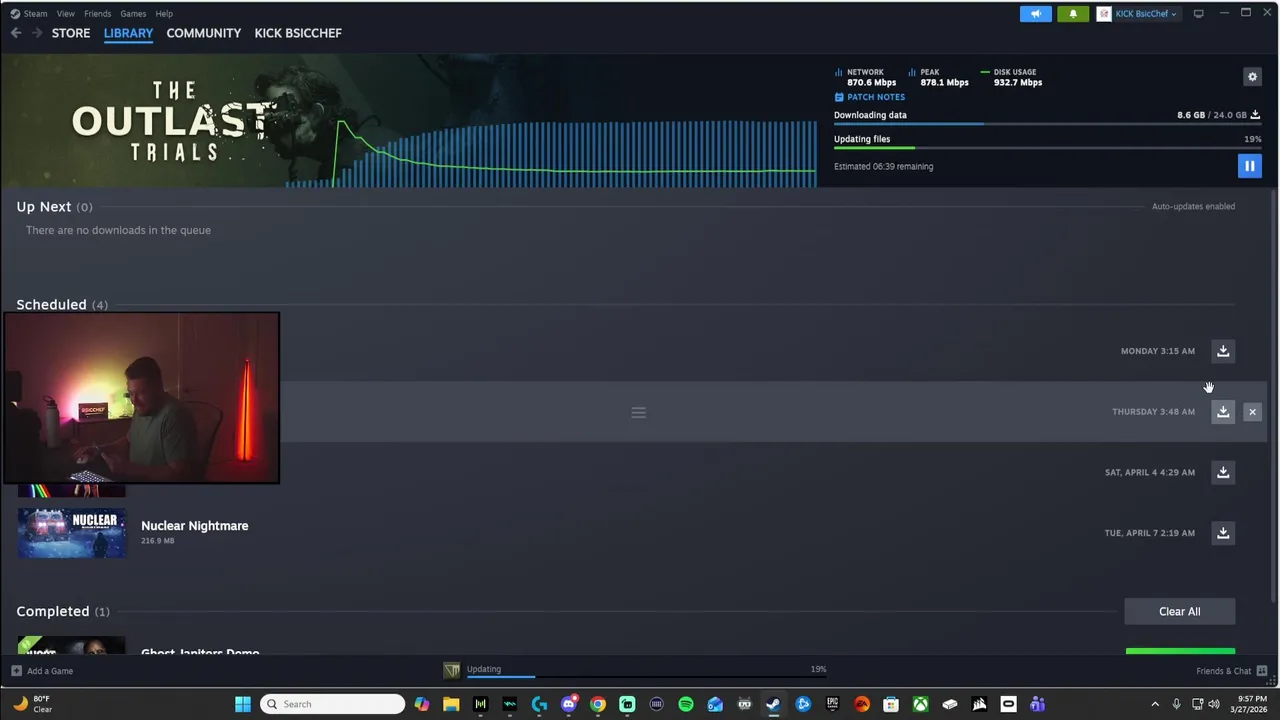The image size is (1280, 720).
Task: Open the Help menu
Action: point(164,14)
